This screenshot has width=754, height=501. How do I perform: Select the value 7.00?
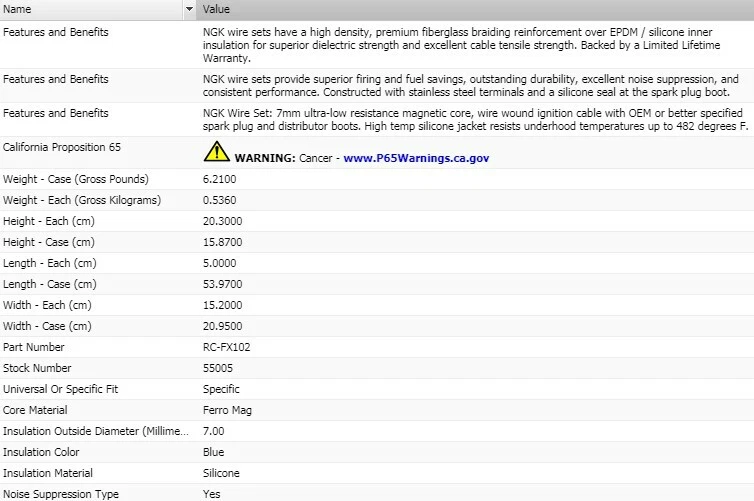click(x=214, y=431)
